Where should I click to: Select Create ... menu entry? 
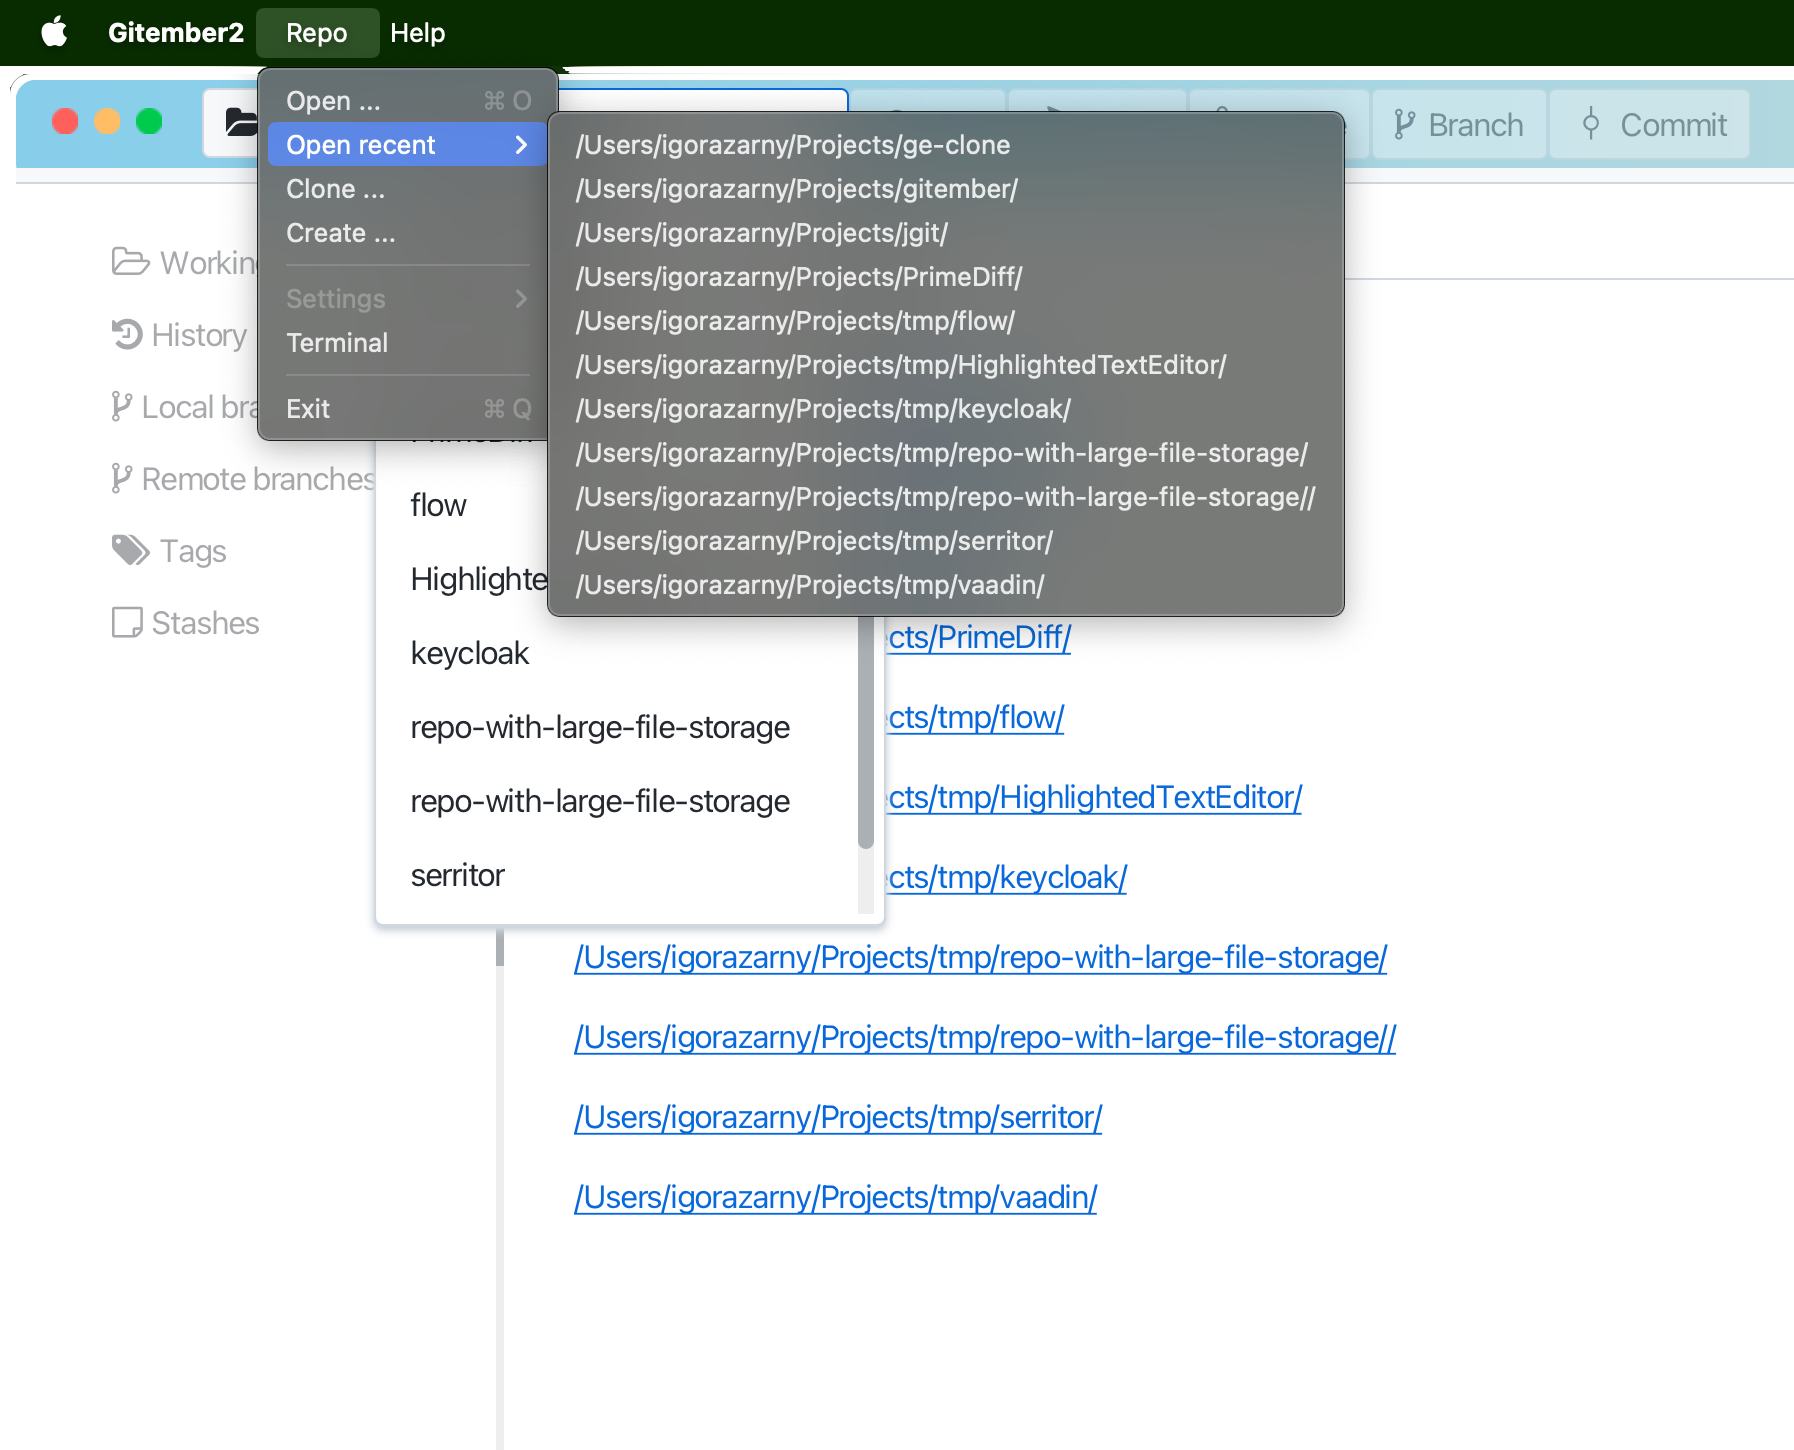tap(408, 233)
